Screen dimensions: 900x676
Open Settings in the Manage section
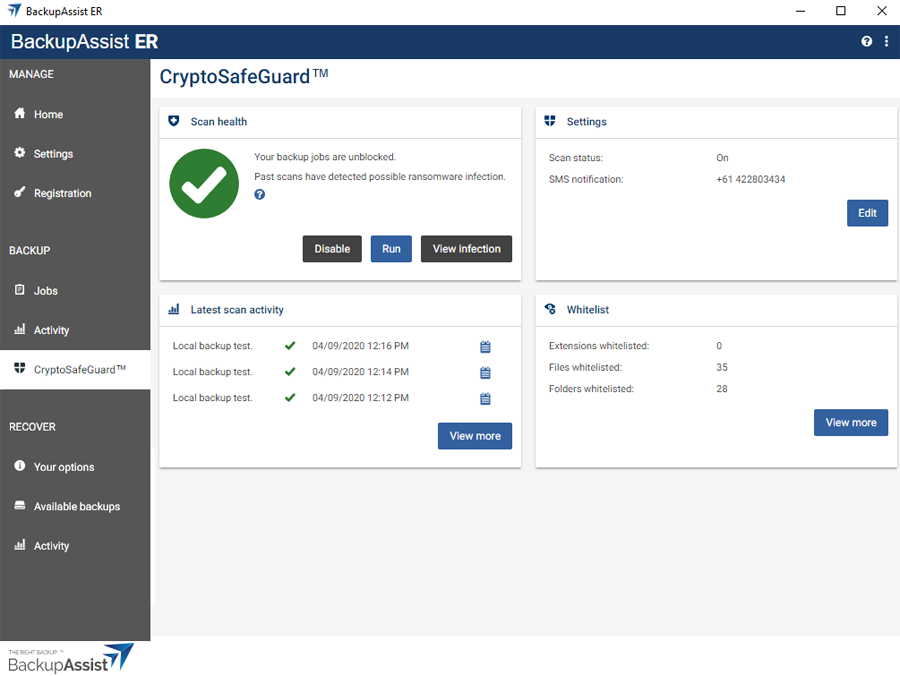coord(75,154)
